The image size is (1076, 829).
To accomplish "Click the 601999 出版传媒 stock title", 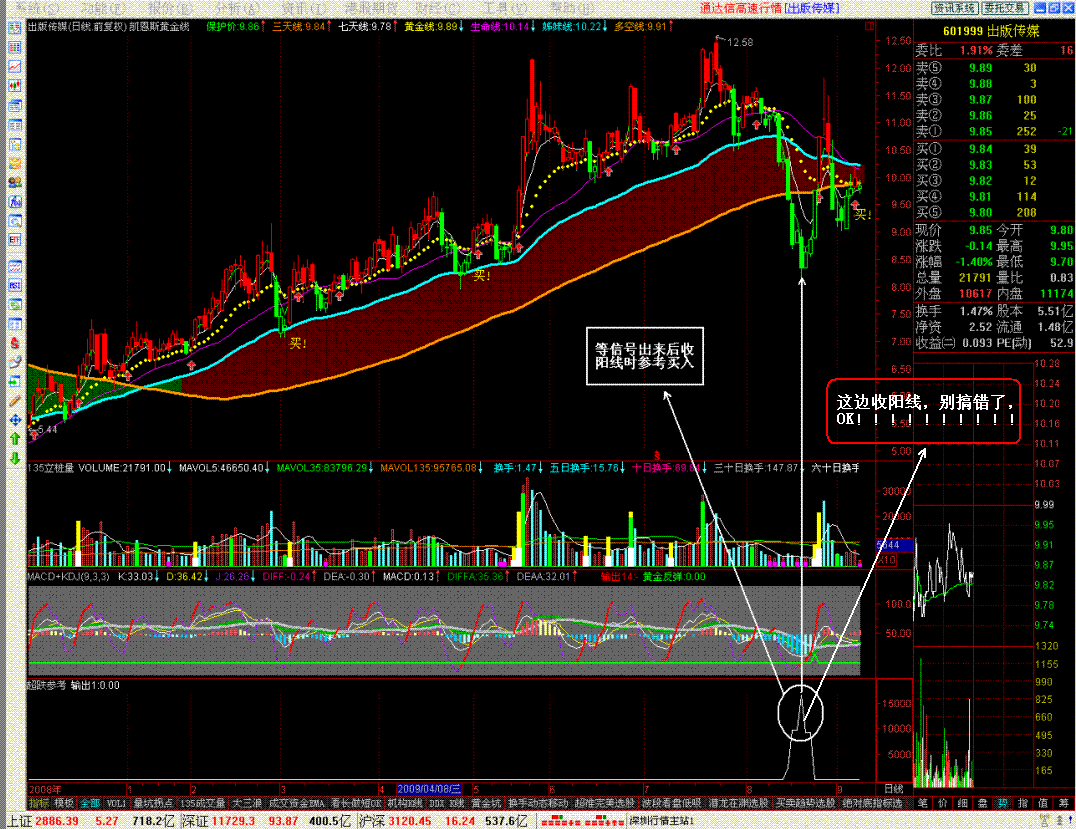I will pos(991,31).
